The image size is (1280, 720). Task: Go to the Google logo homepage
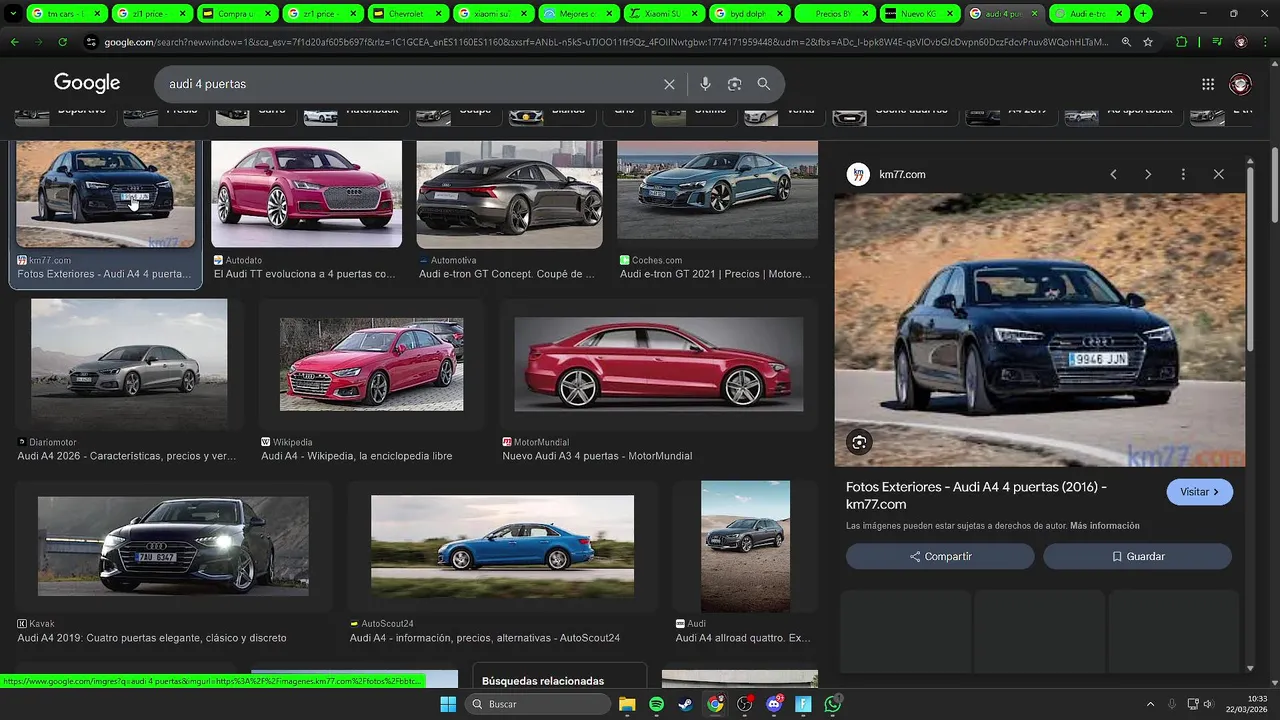87,83
